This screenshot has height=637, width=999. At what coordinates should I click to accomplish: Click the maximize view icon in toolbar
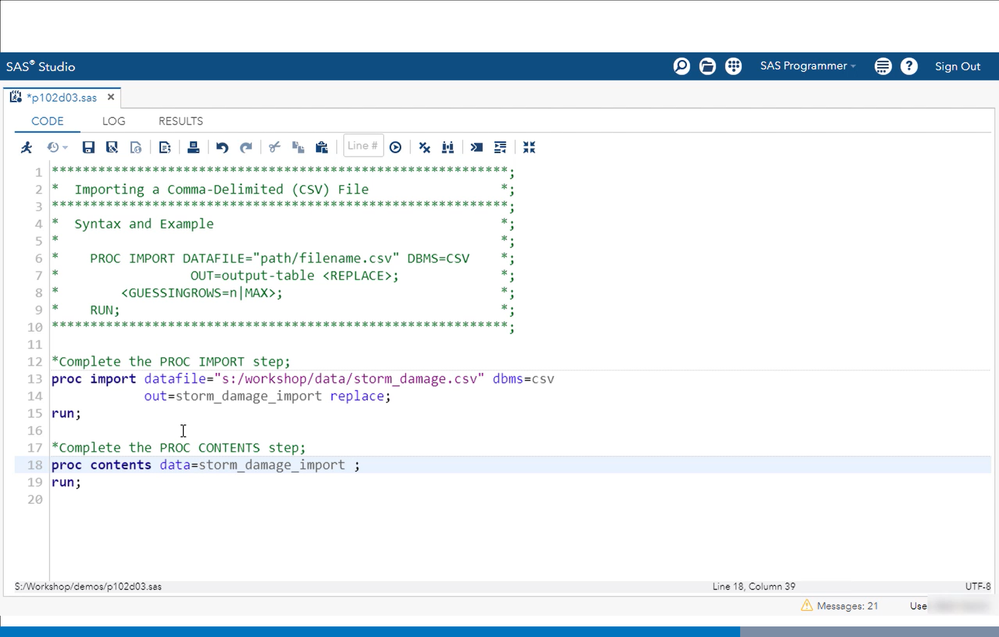pyautogui.click(x=529, y=147)
